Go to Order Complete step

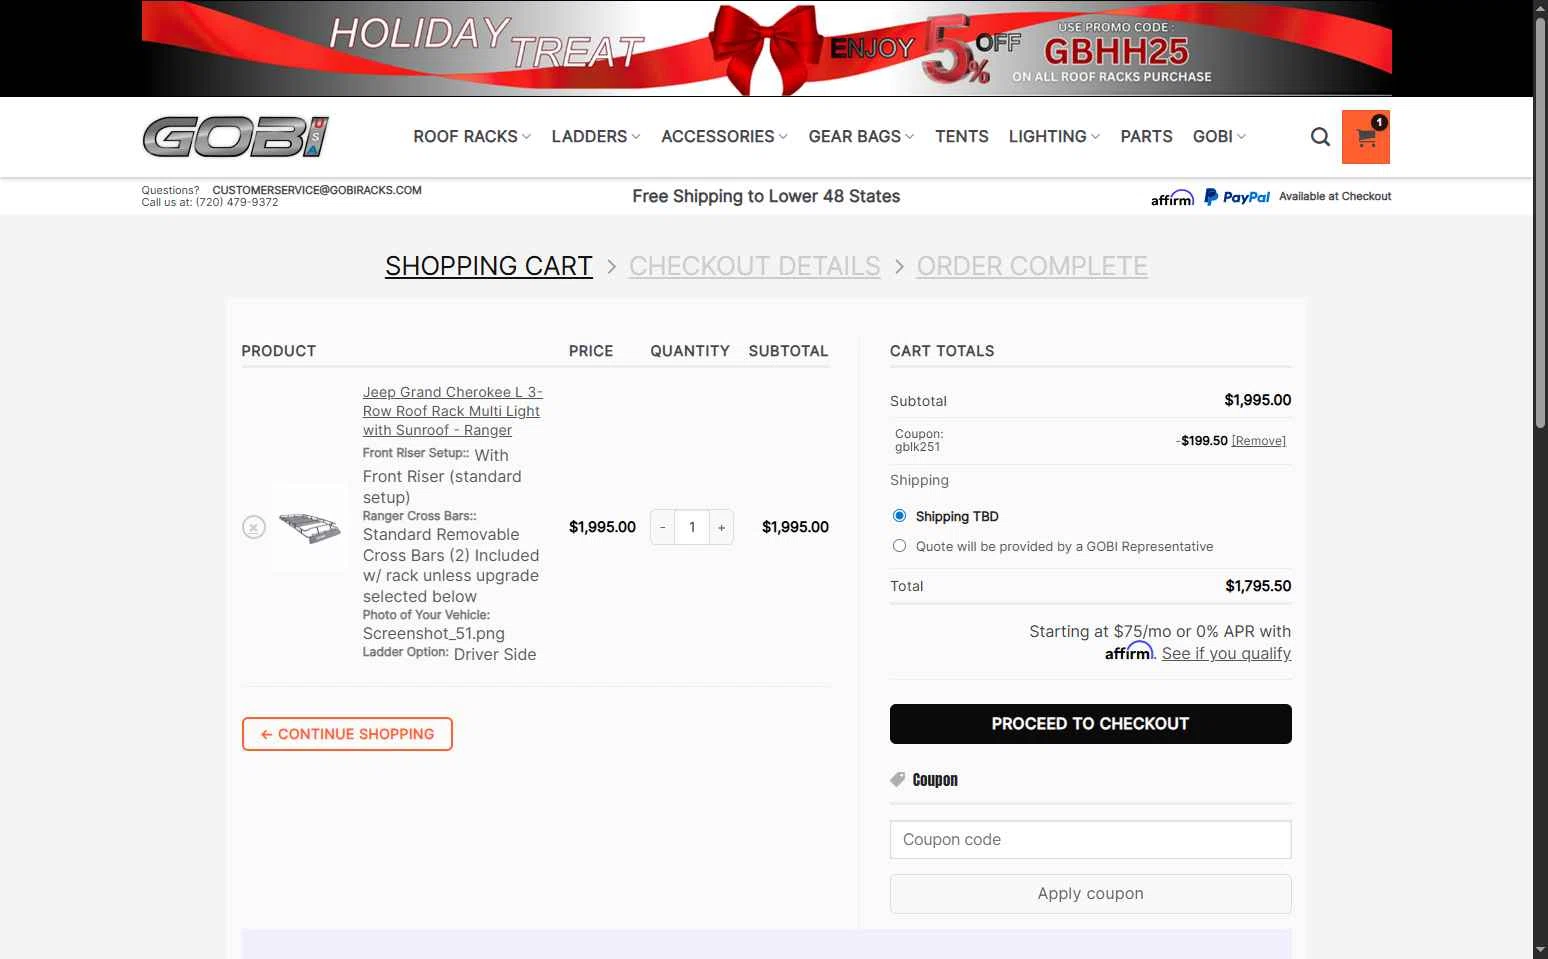[1032, 266]
